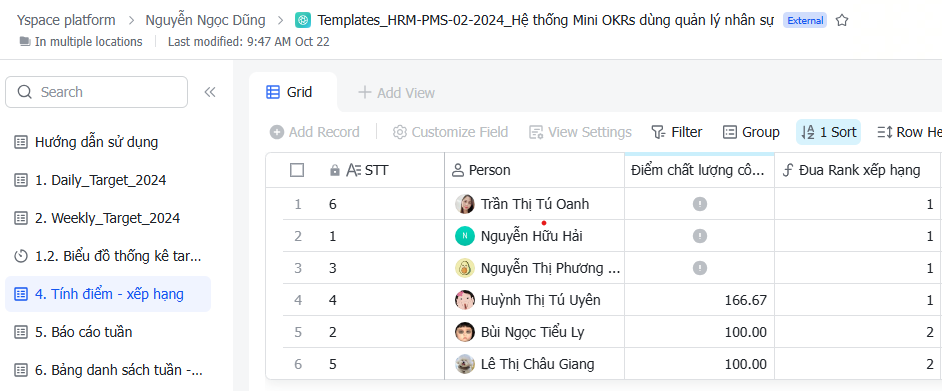Click warning icon in Trần Thị Tú Oanh row
This screenshot has height=391, width=942.
pos(699,204)
